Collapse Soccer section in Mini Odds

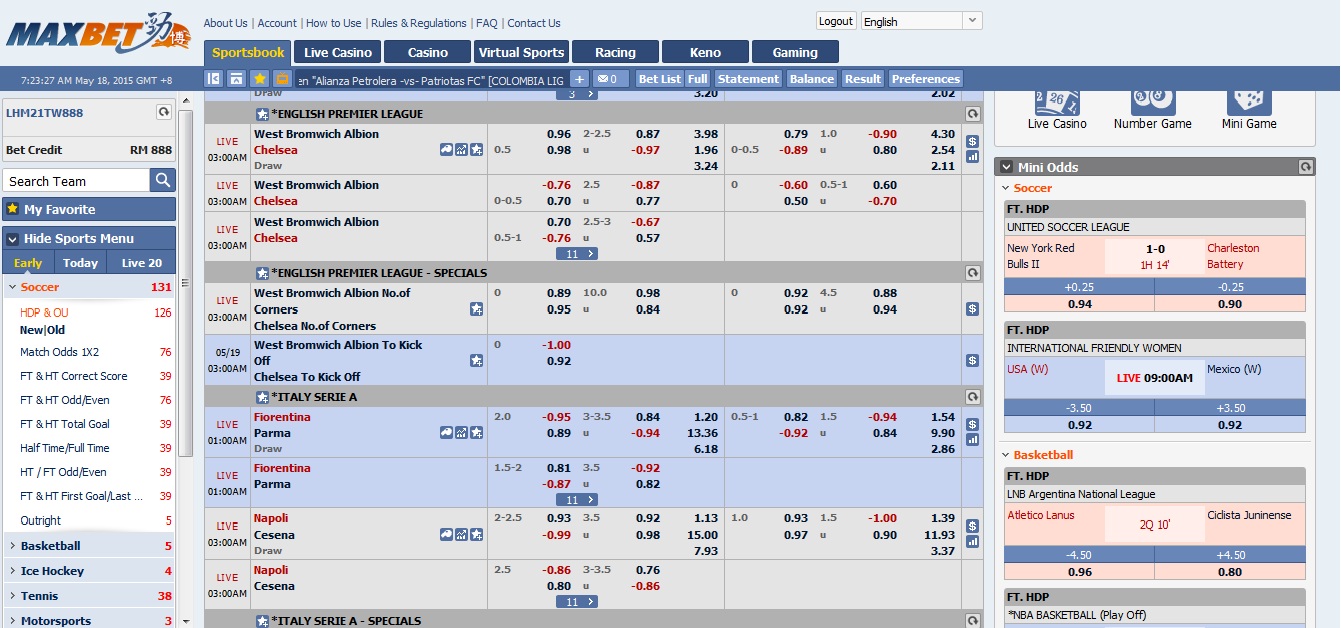click(x=1005, y=188)
